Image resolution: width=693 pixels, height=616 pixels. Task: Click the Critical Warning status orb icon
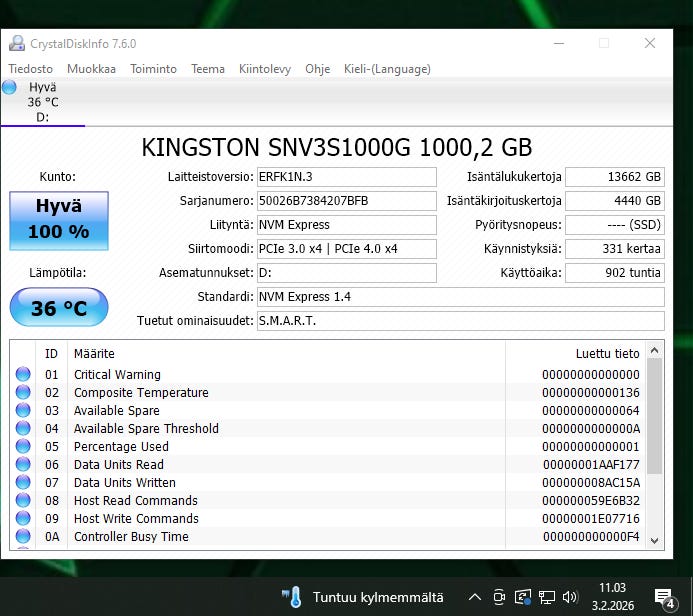(x=23, y=375)
